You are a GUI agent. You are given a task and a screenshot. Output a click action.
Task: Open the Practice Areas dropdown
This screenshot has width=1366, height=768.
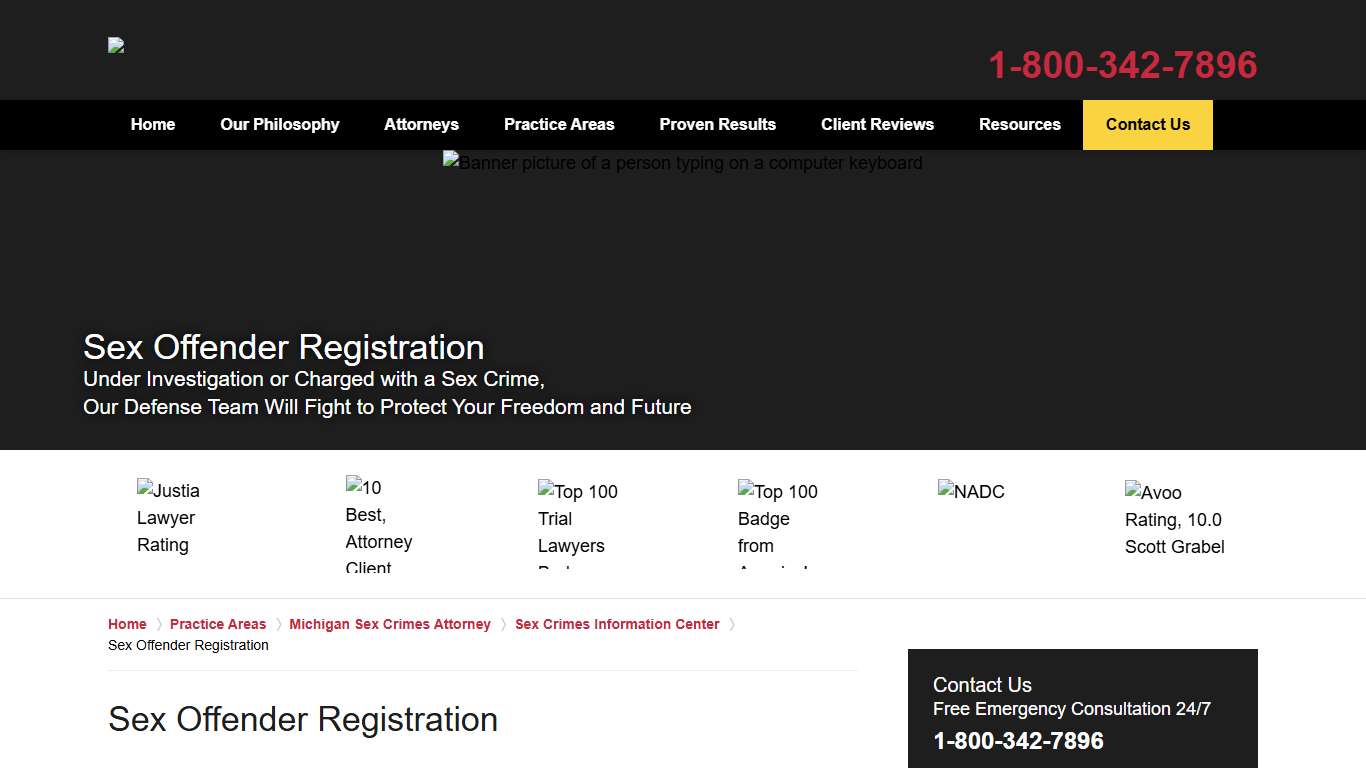[559, 124]
